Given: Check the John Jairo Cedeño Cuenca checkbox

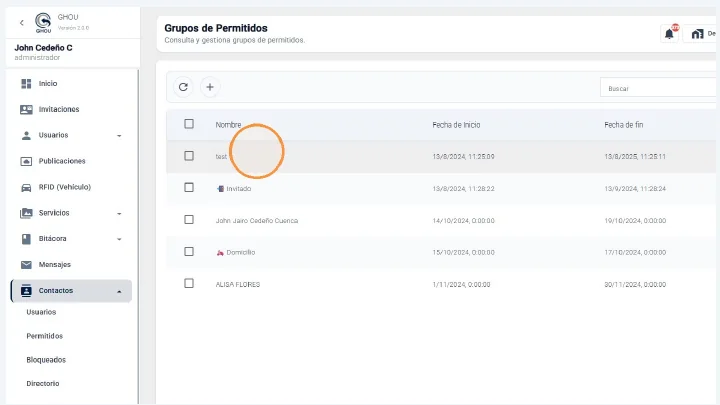Looking at the screenshot, I should [x=189, y=219].
